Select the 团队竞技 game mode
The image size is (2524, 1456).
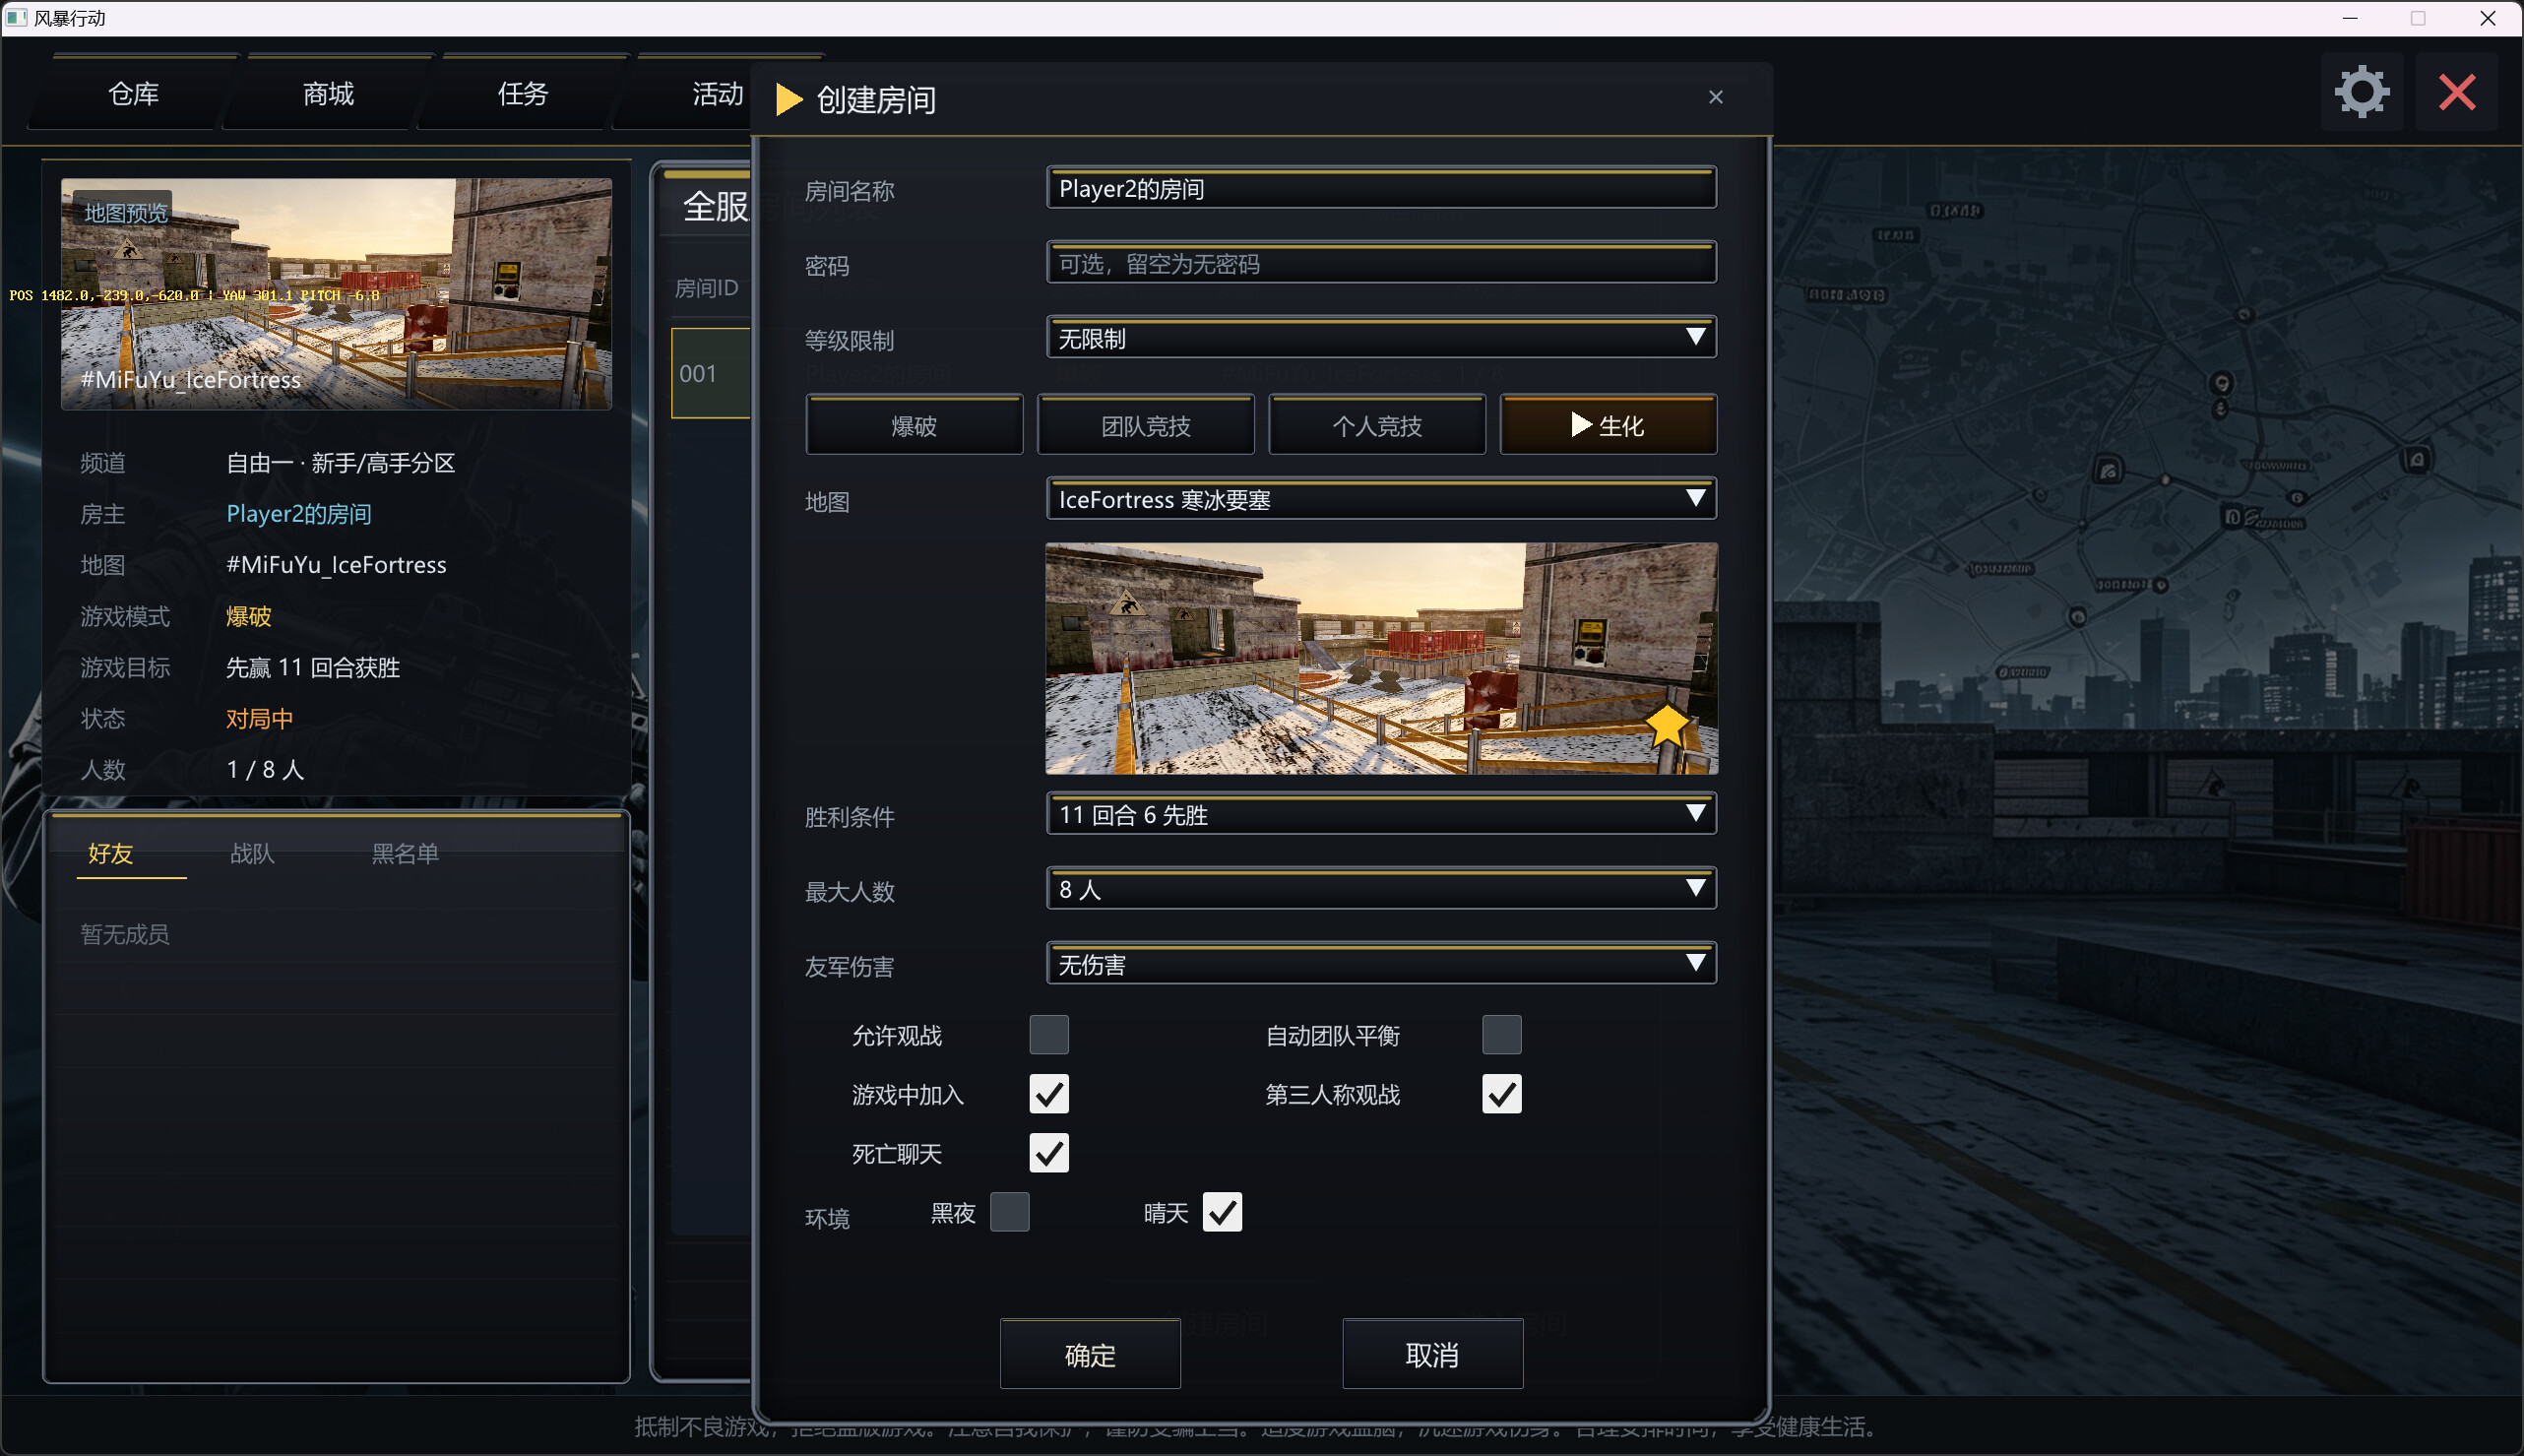[1145, 425]
